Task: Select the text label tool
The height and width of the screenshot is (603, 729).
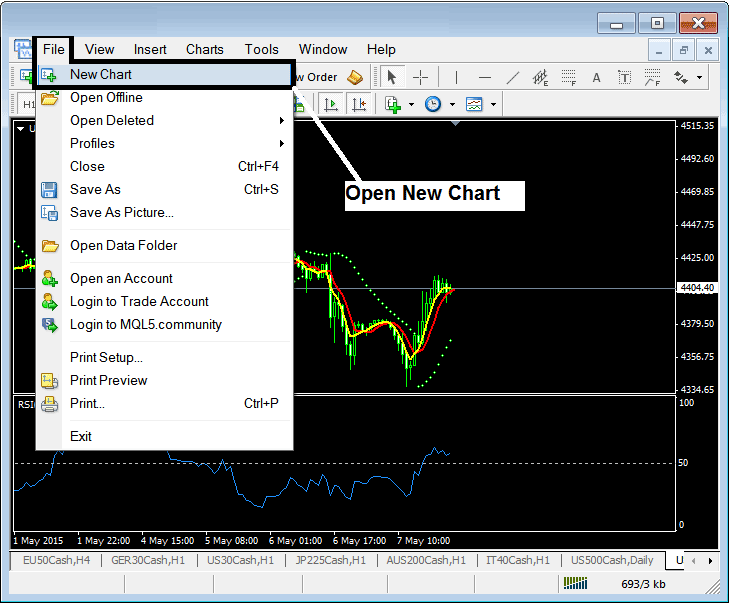Action: coord(624,77)
